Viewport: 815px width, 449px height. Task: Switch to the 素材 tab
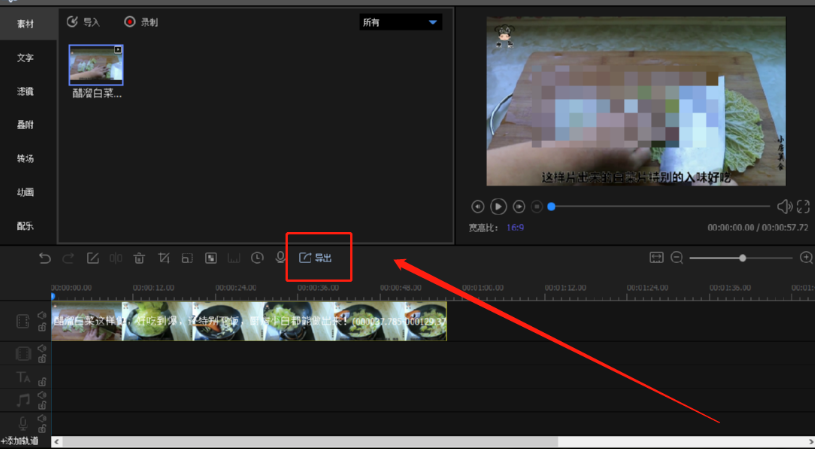click(25, 24)
